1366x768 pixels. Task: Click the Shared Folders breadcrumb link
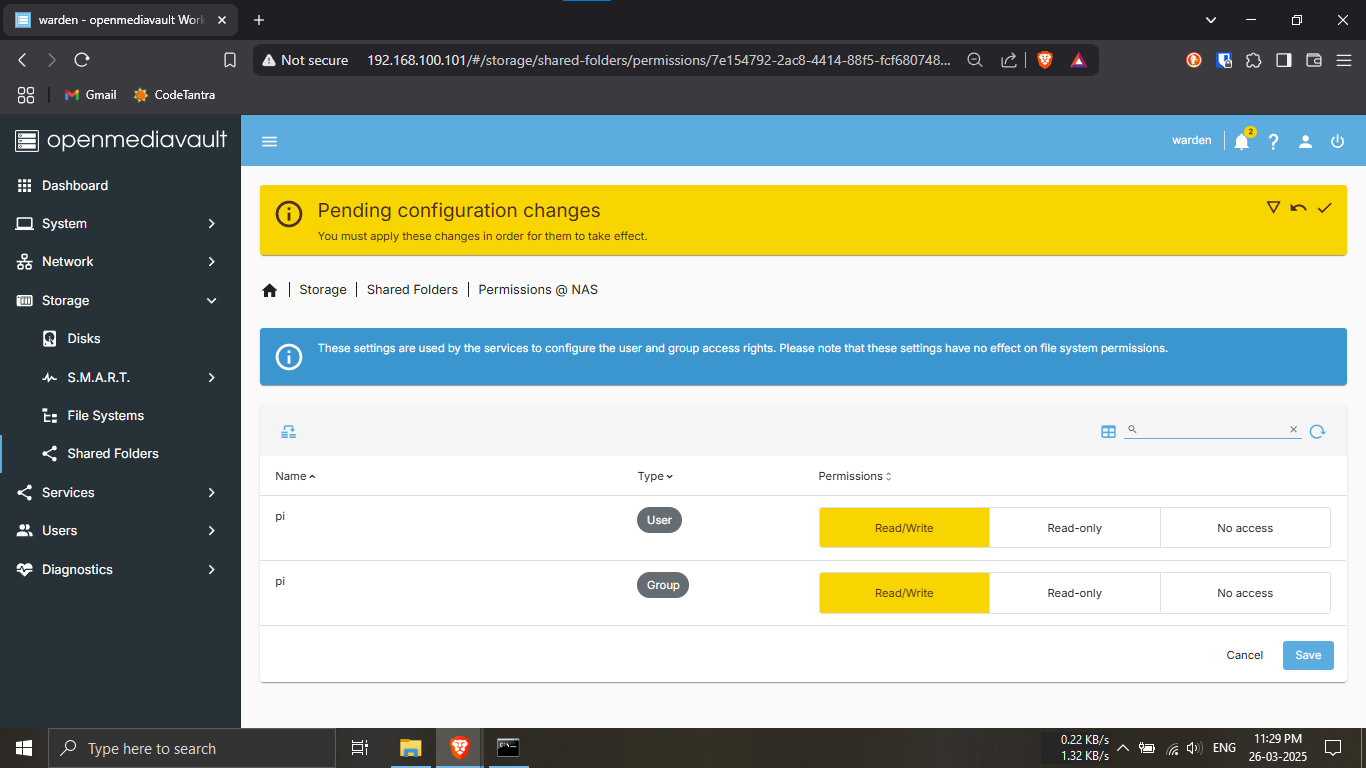[x=412, y=290]
